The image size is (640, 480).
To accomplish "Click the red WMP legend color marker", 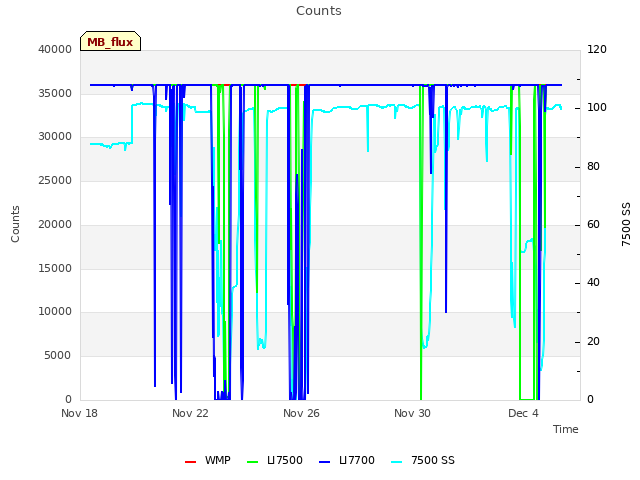I will 191,462.
